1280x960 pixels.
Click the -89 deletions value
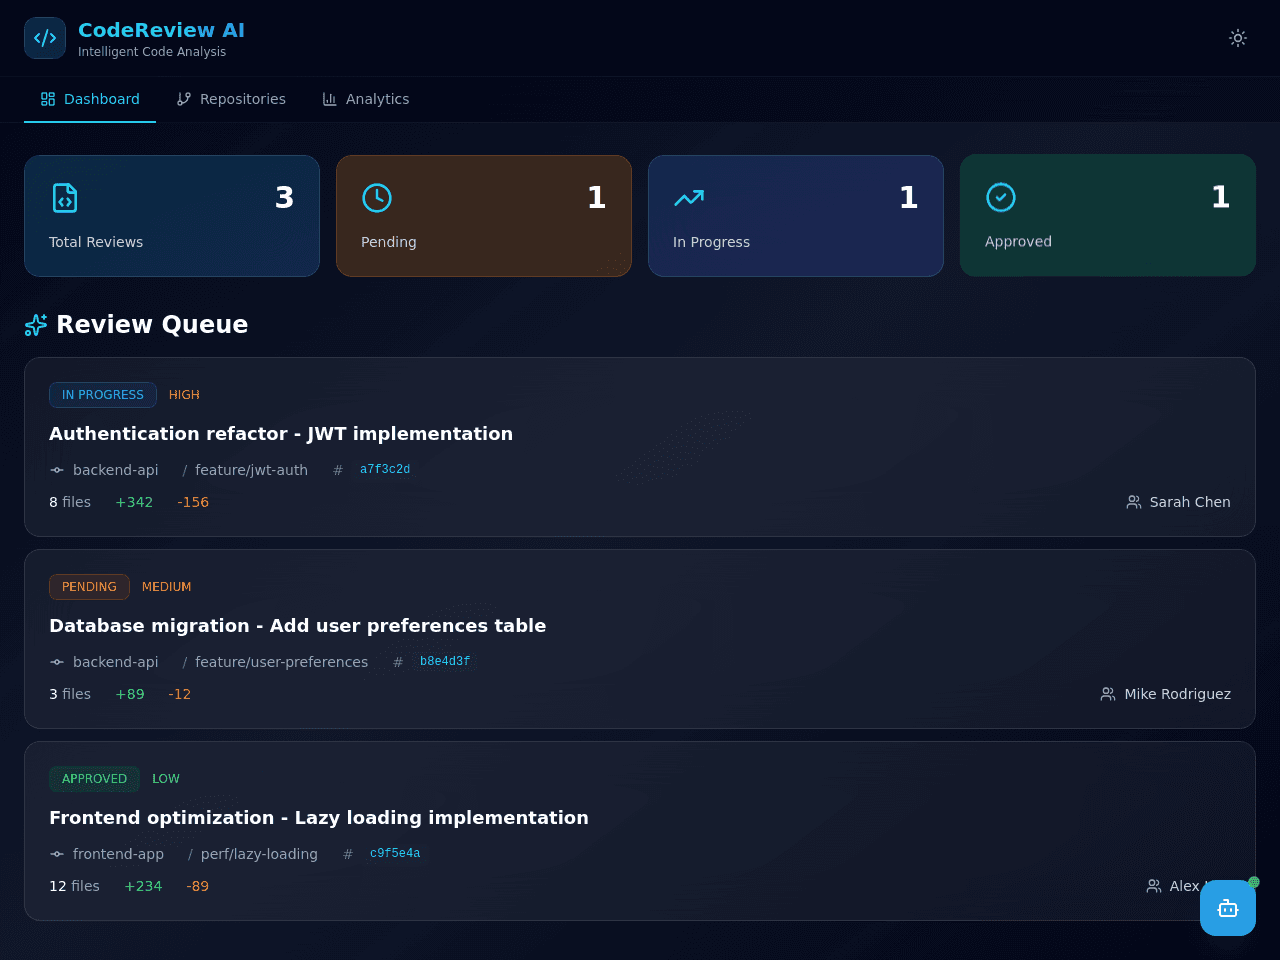pos(198,886)
